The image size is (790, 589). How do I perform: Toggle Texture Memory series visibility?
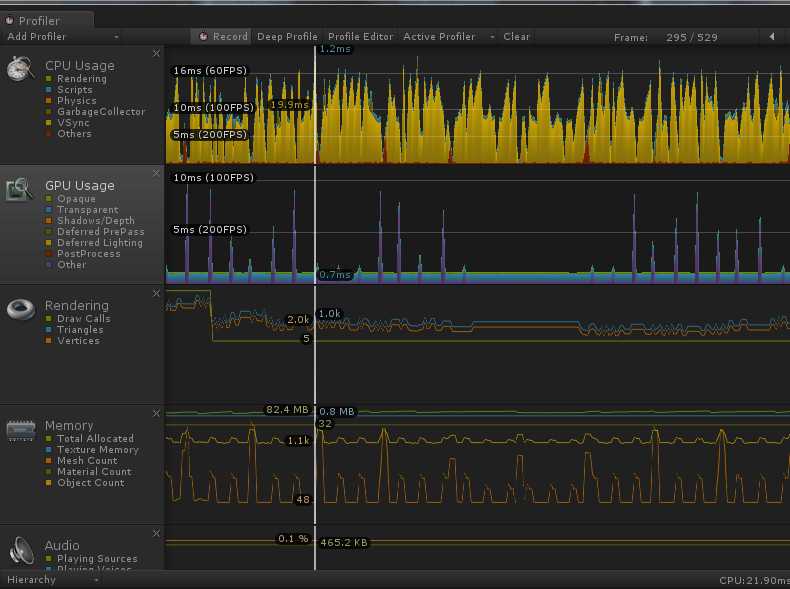click(49, 449)
